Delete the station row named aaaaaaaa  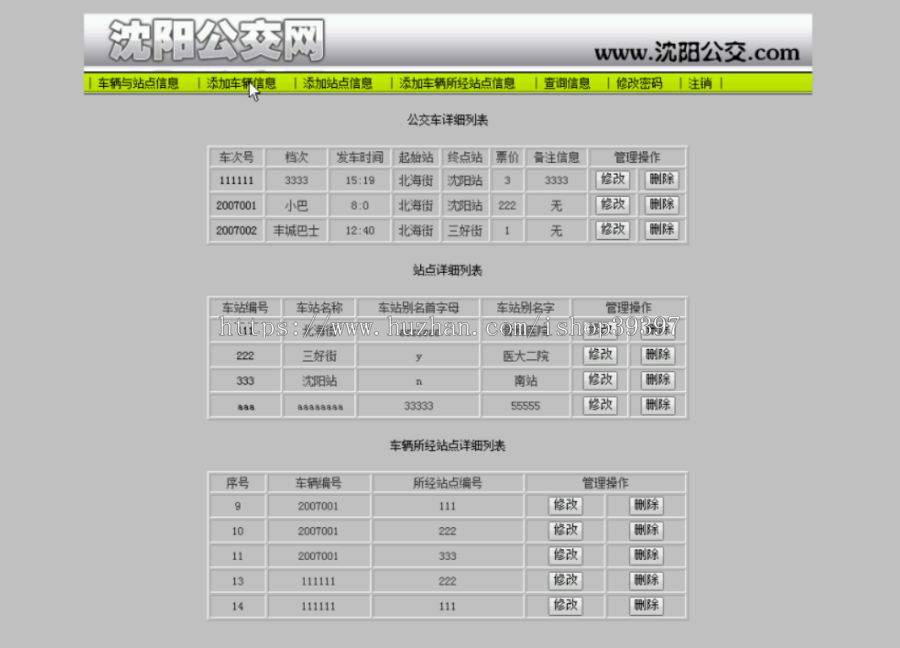pyautogui.click(x=658, y=405)
